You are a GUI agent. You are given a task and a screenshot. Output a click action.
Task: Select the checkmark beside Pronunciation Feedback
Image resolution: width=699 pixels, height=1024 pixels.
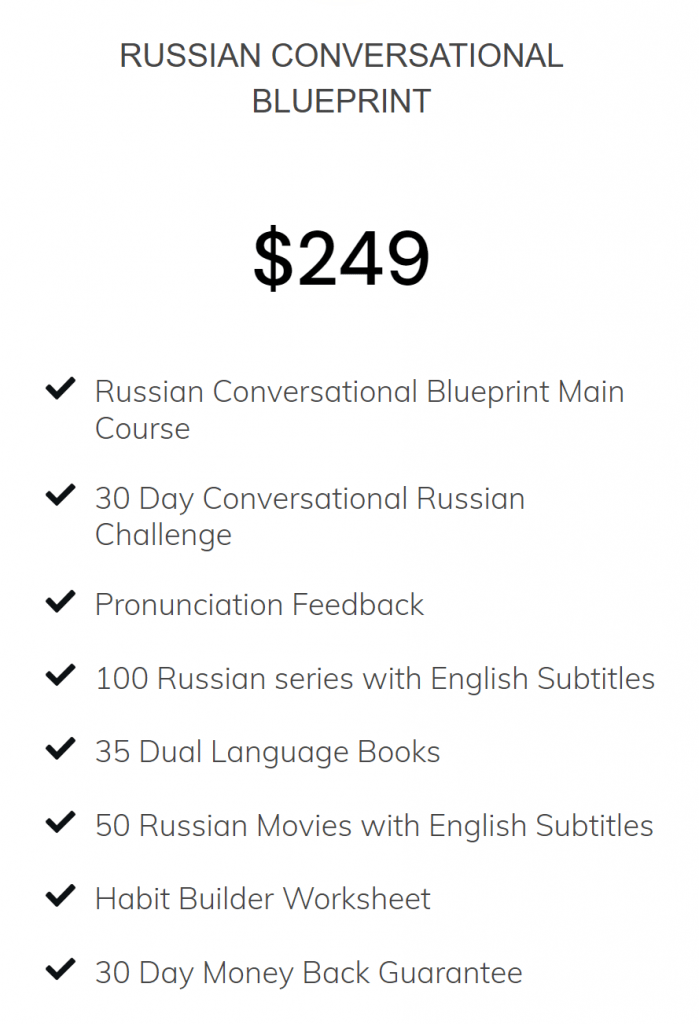pyautogui.click(x=60, y=602)
